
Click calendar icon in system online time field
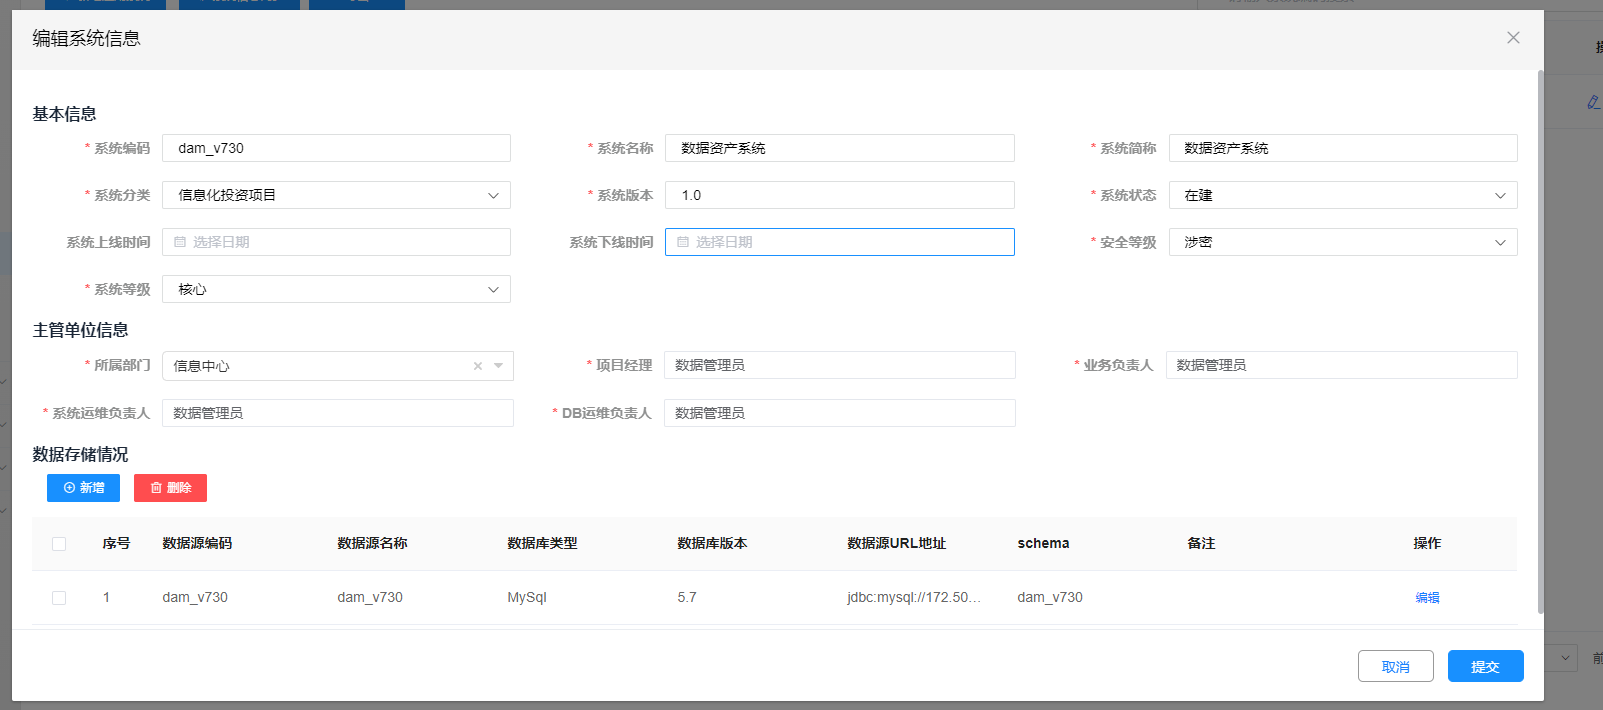coord(180,242)
